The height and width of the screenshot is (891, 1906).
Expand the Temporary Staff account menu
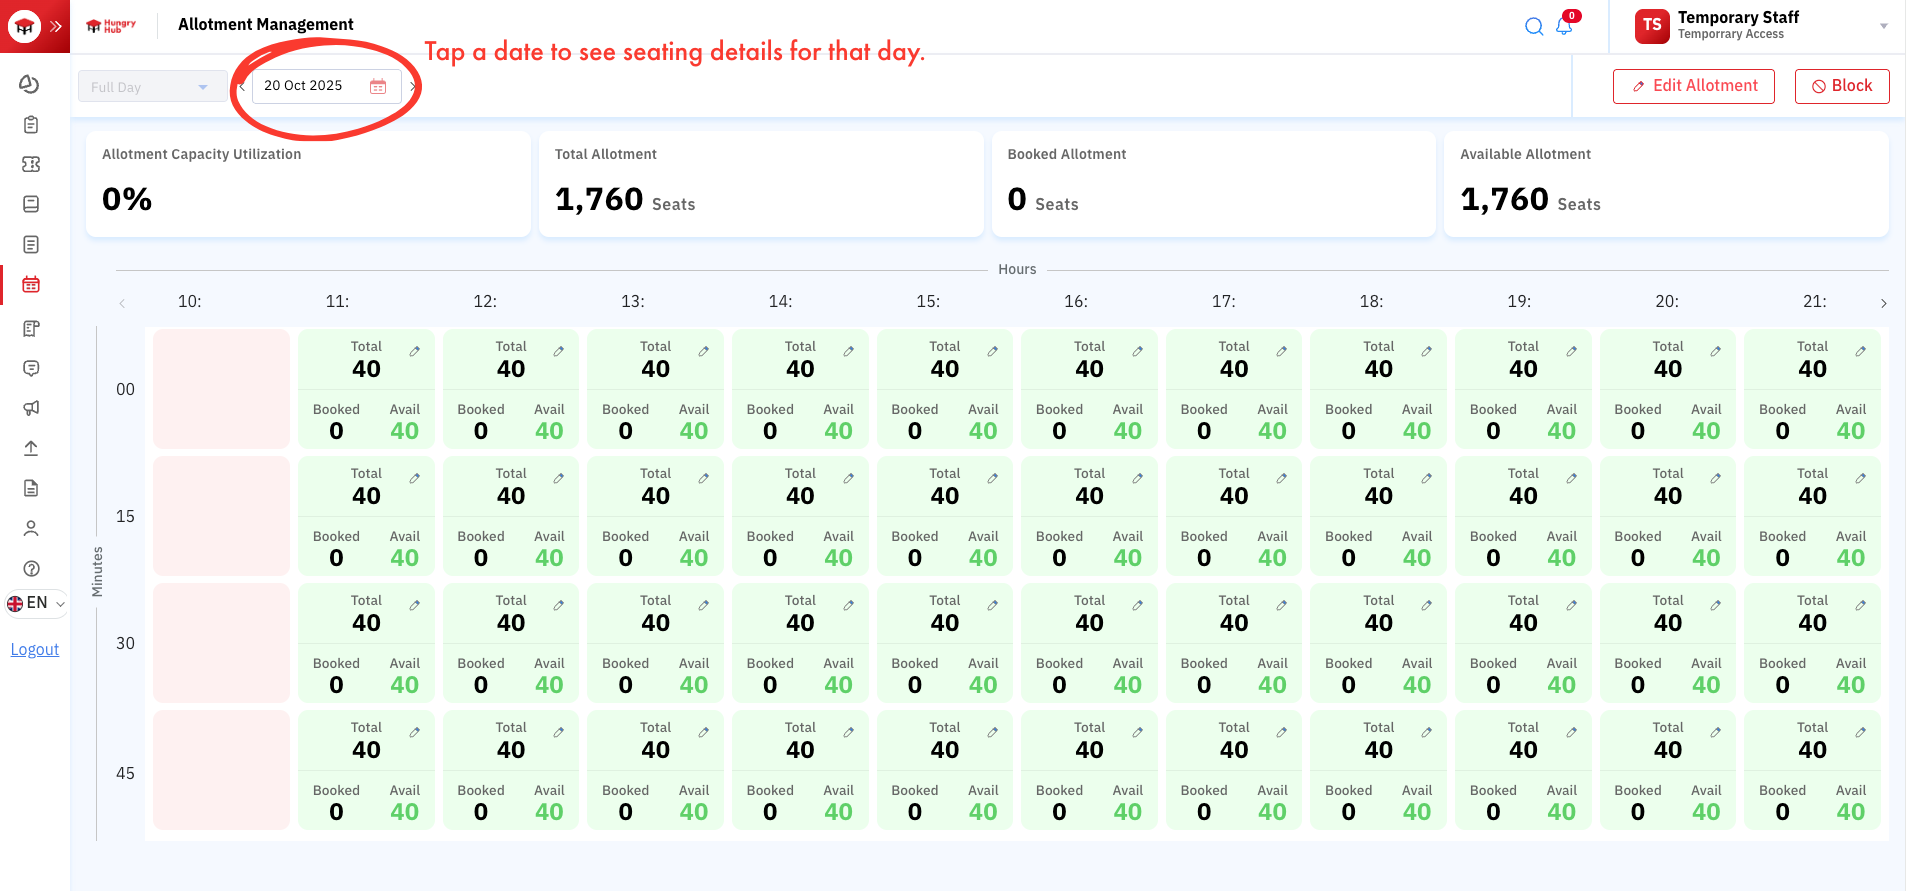pyautogui.click(x=1884, y=26)
